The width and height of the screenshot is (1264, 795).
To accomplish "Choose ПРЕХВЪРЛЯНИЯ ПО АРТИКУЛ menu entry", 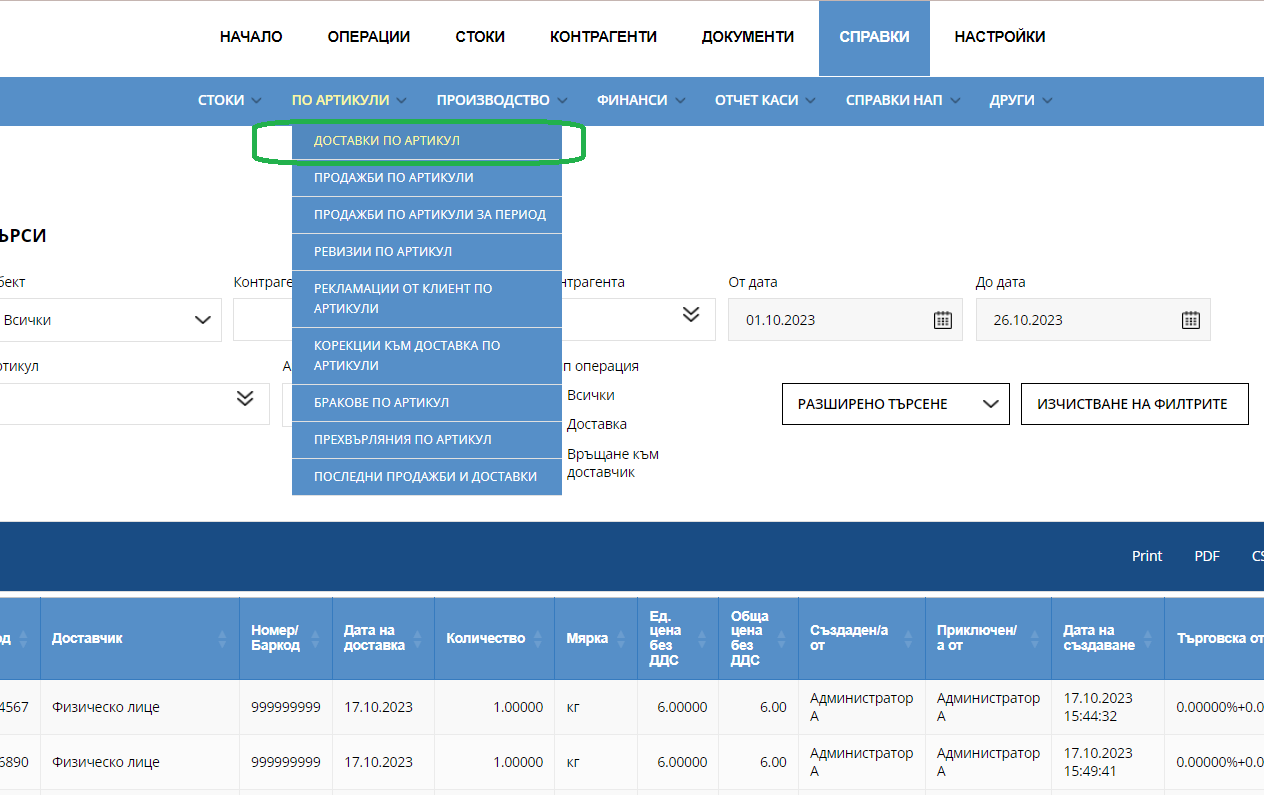I will point(427,440).
